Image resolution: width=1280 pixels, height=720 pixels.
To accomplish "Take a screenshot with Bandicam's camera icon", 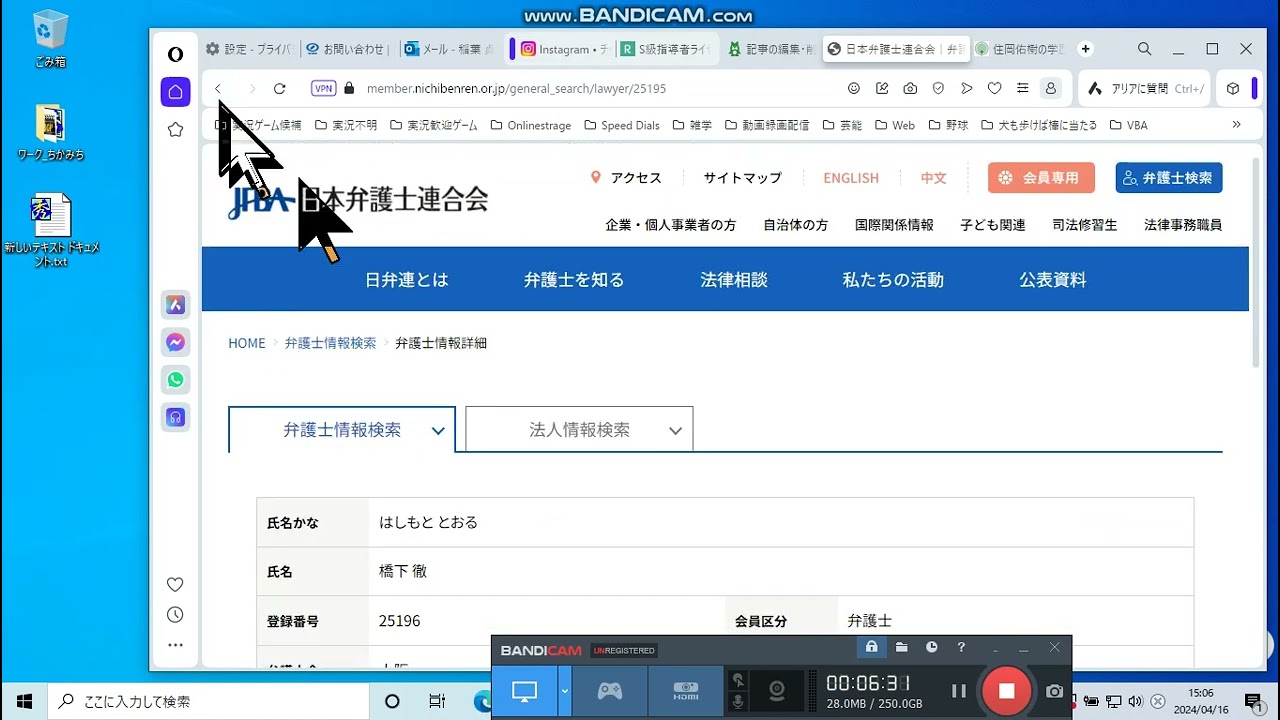I will click(x=1055, y=690).
